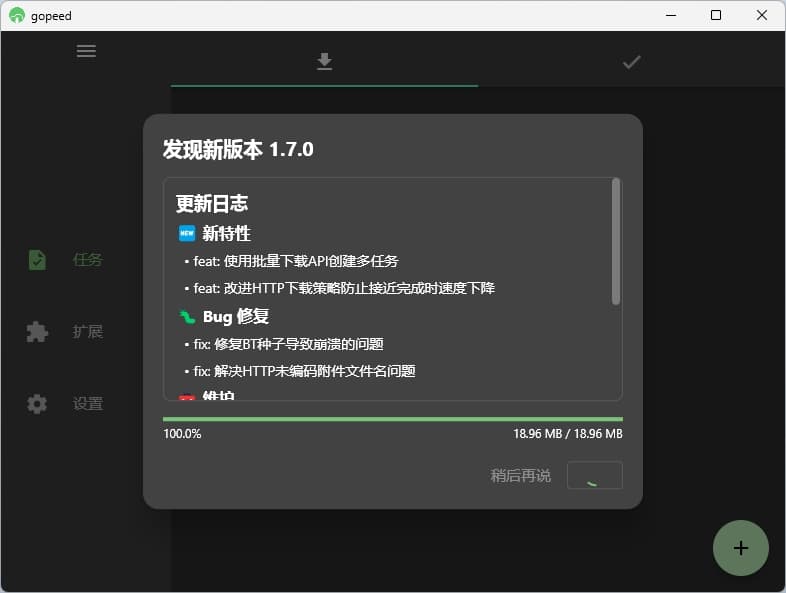The width and height of the screenshot is (786, 593).
Task: Open the hamburger menu
Action: [86, 51]
